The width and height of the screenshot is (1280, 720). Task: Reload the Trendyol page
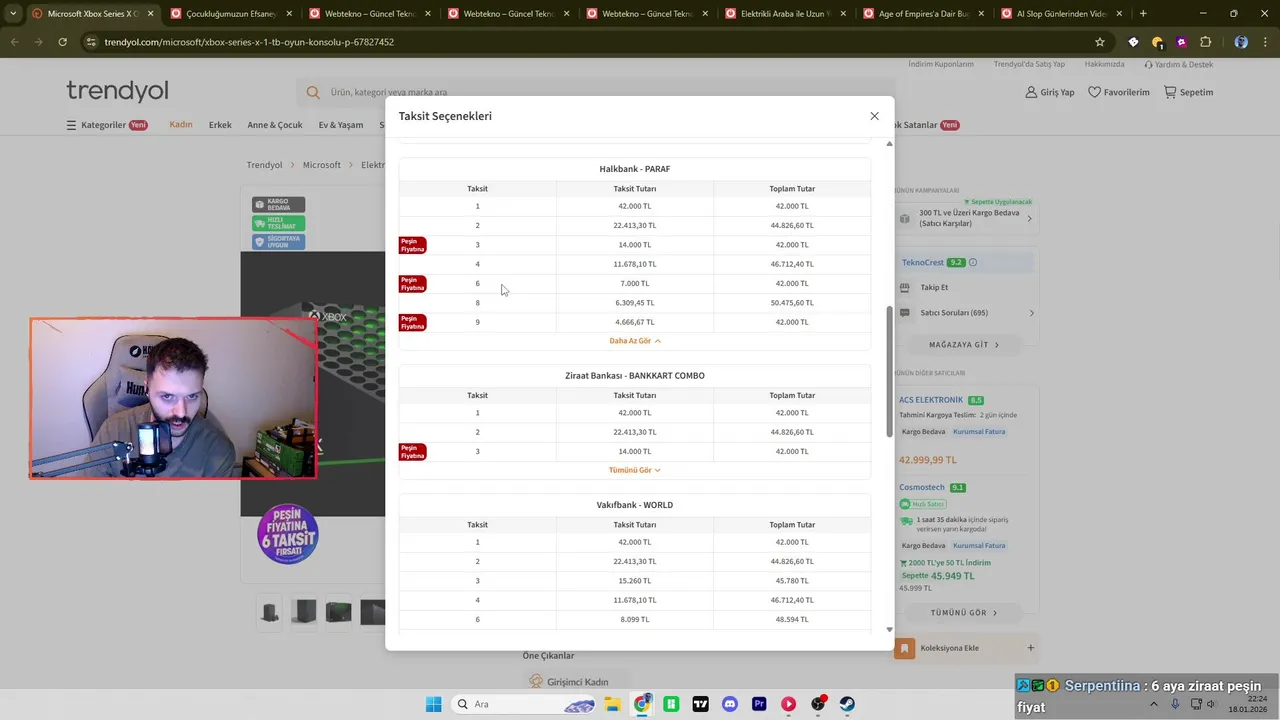click(x=62, y=42)
